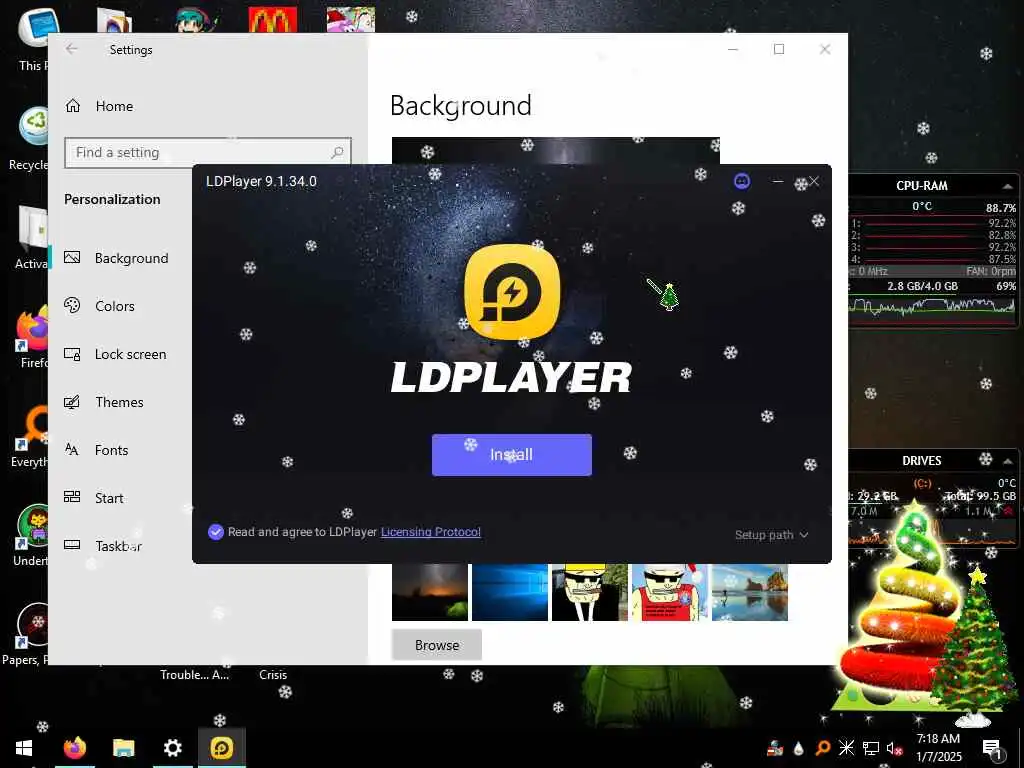This screenshot has height=768, width=1024.
Task: Click the orange magnifier tray icon
Action: (x=823, y=748)
